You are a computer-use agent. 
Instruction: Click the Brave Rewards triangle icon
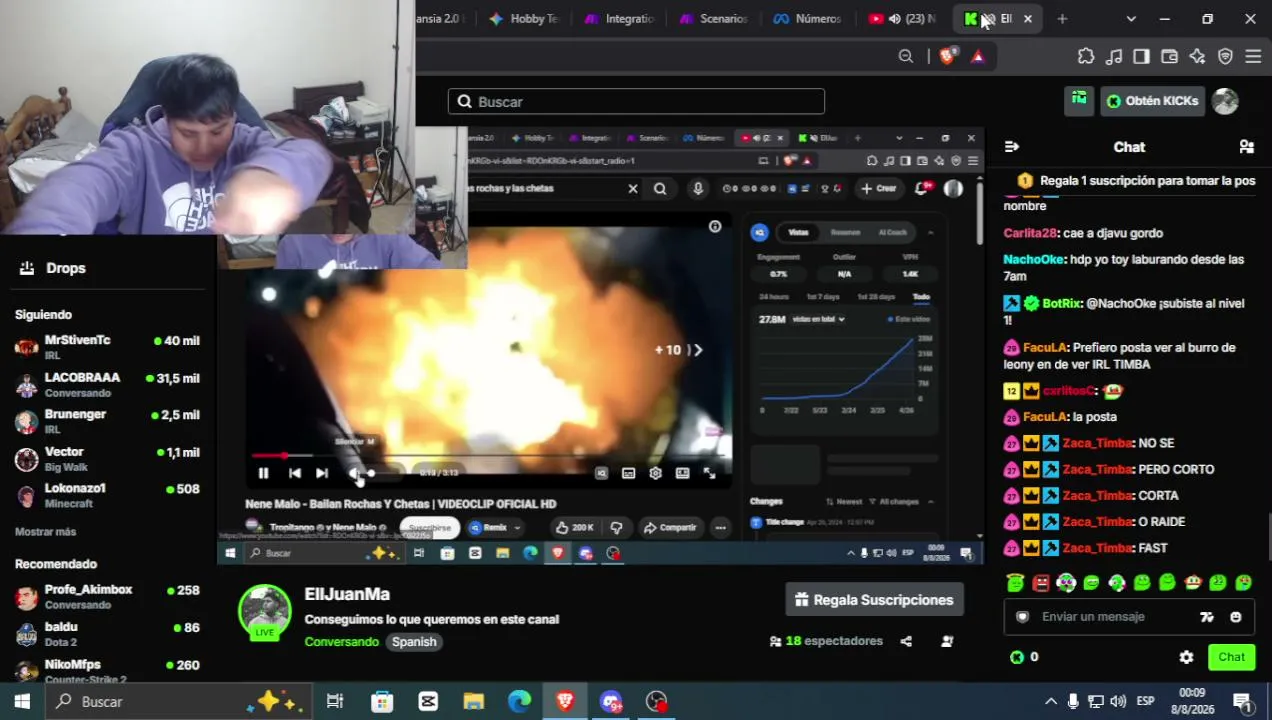(x=977, y=57)
